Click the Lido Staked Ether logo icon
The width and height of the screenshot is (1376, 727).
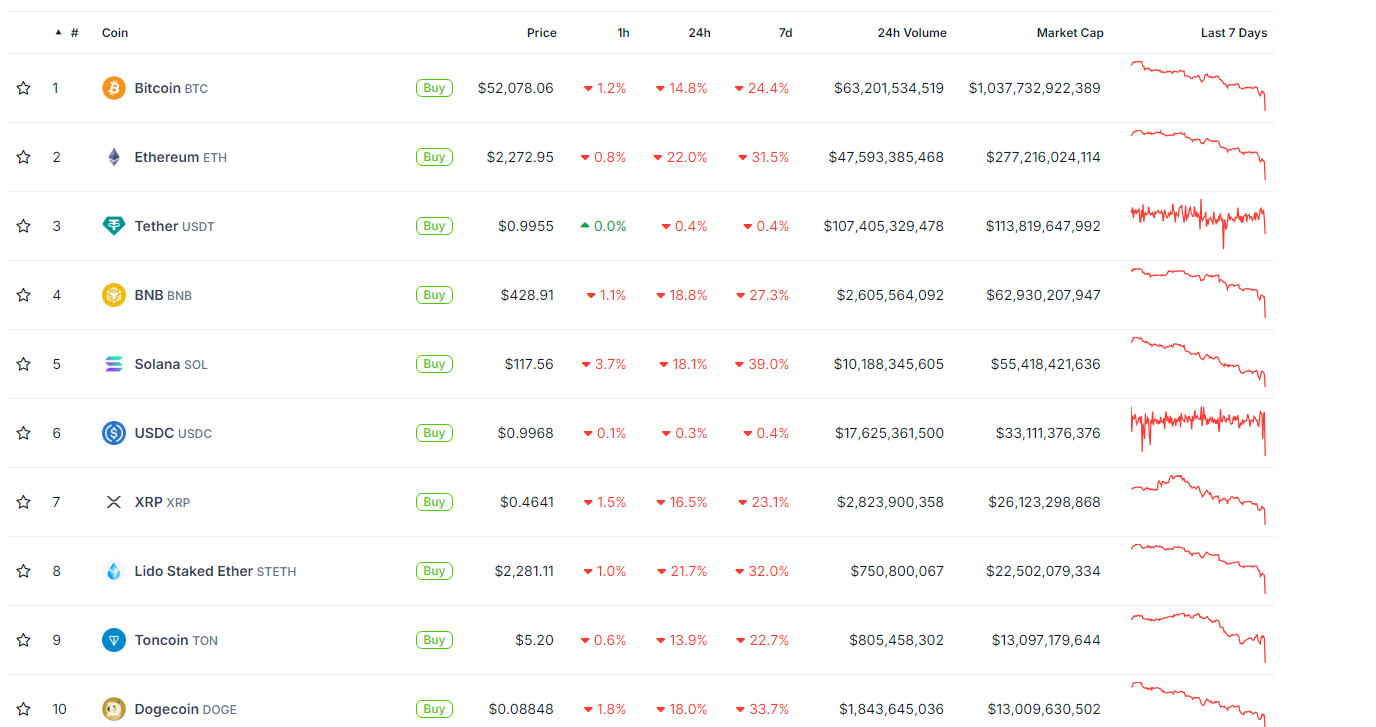(114, 571)
